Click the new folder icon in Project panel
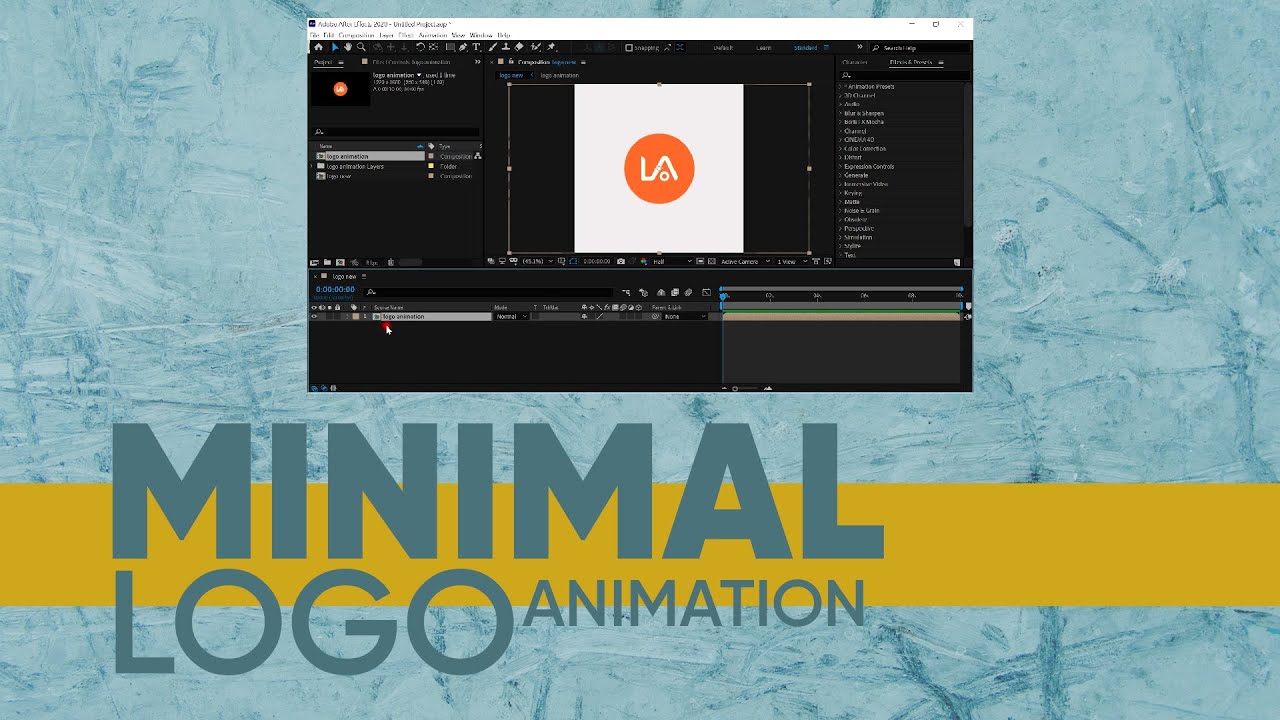The height and width of the screenshot is (720, 1280). pos(327,262)
